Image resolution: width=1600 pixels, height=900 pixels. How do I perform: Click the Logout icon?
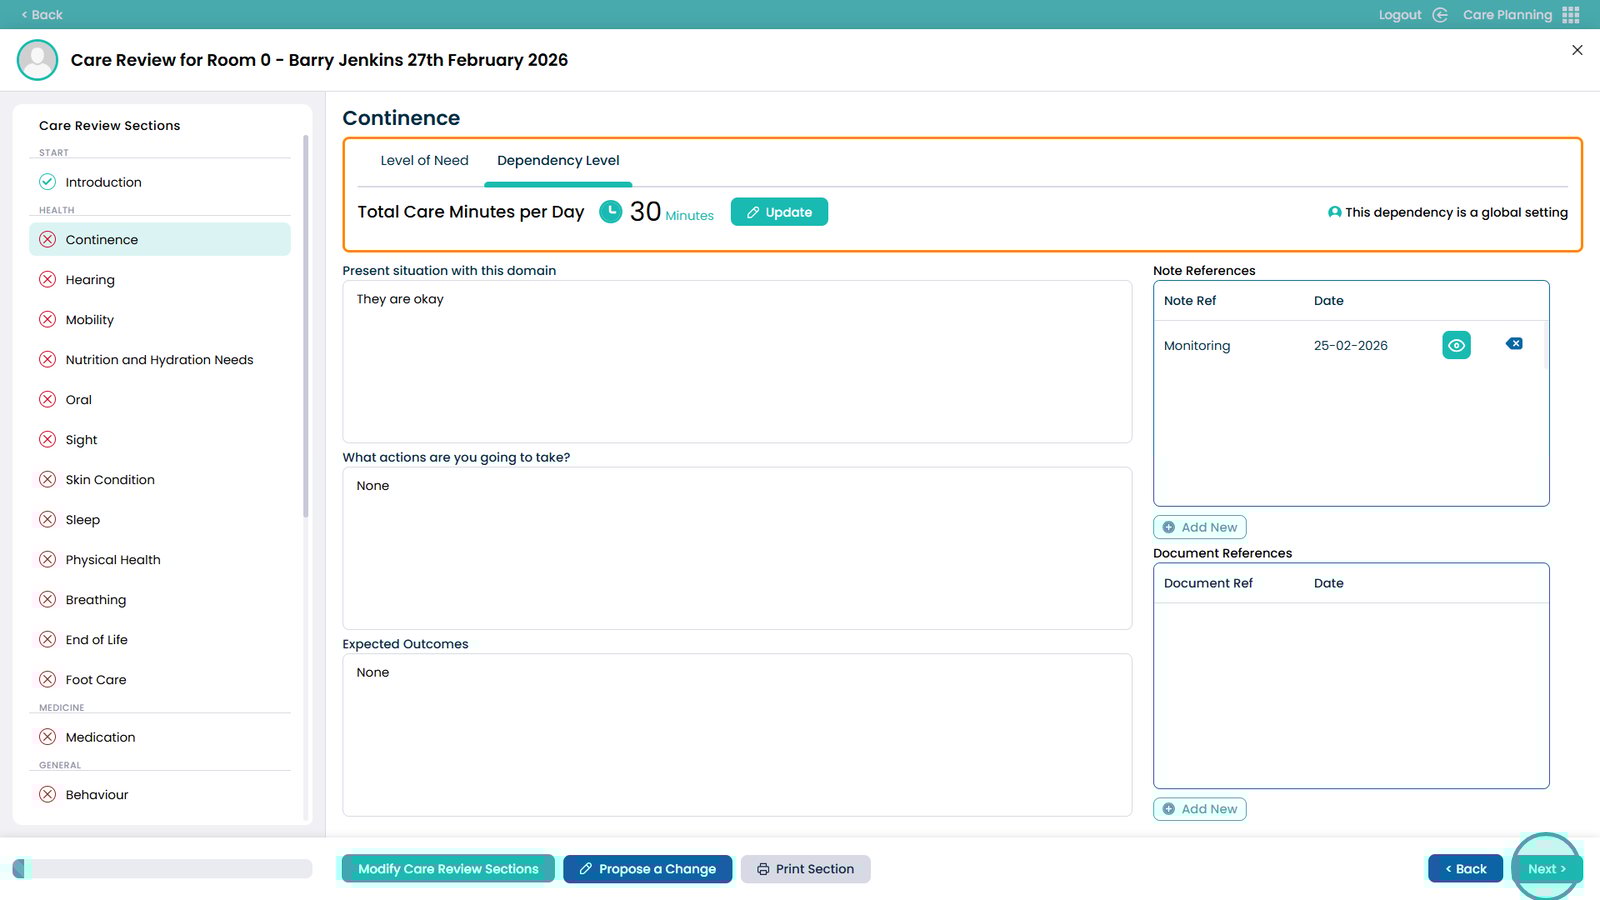(1440, 15)
